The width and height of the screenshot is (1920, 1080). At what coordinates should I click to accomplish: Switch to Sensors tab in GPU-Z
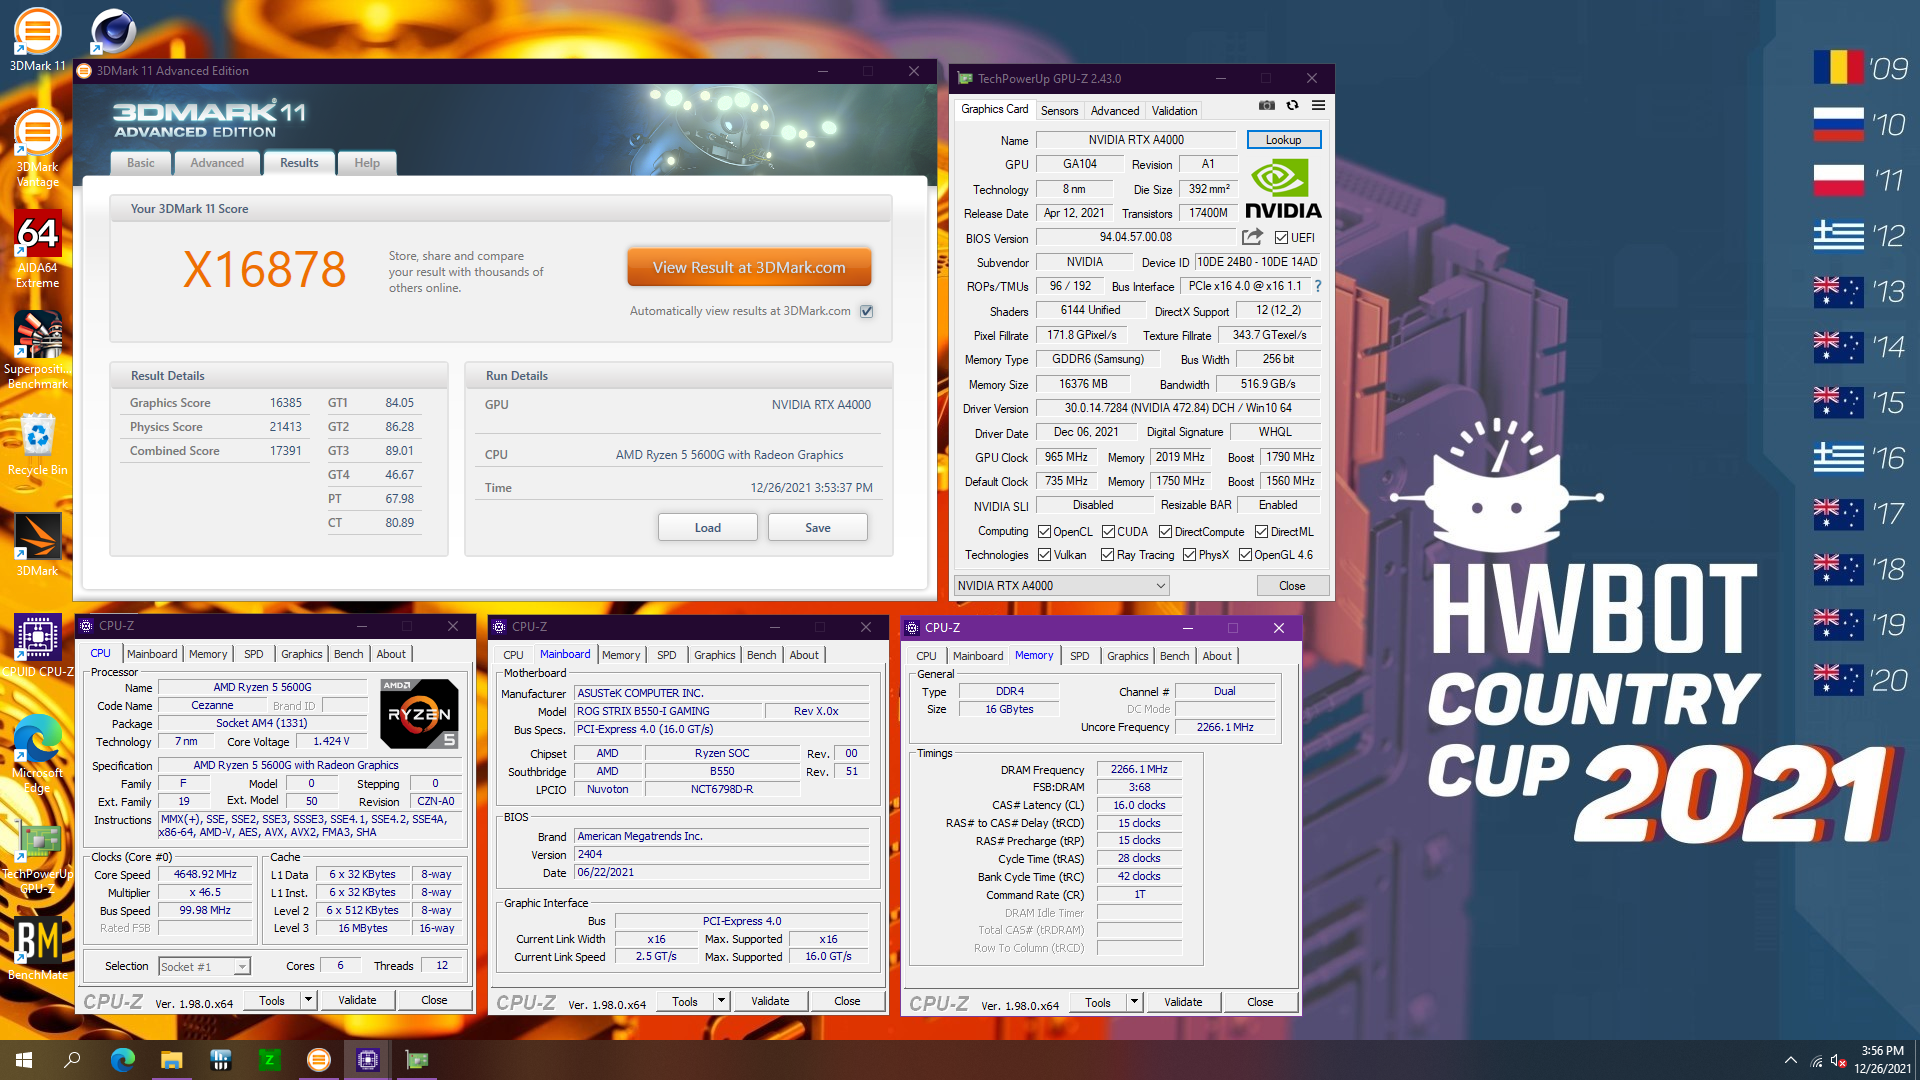[x=1059, y=111]
